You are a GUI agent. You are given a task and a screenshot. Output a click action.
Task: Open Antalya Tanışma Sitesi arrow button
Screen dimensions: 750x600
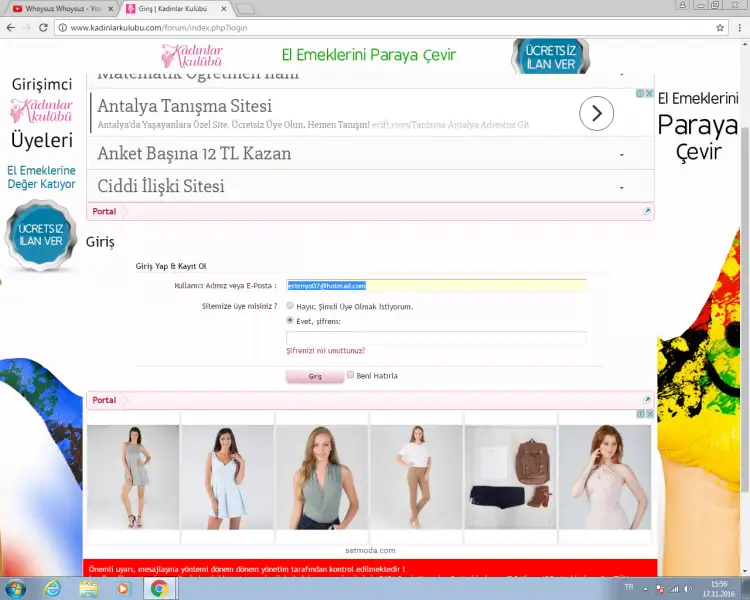tap(596, 113)
